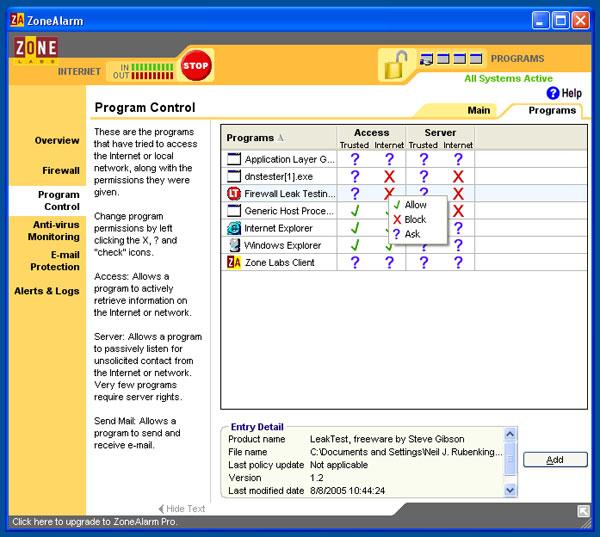
Task: Click the first active program icon near PROGRAMS
Action: 426,59
